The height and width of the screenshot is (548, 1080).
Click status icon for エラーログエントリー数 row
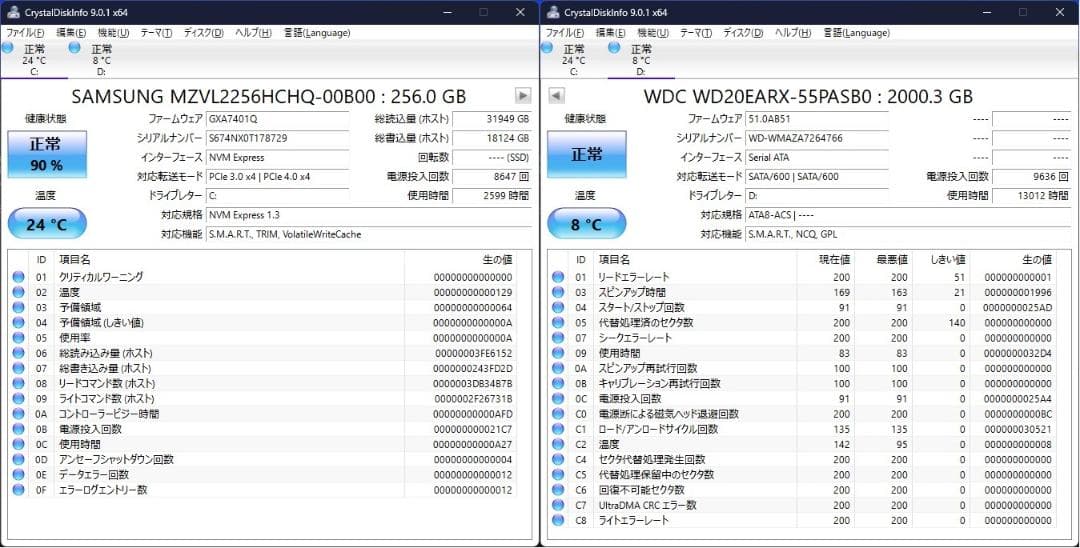click(x=19, y=489)
